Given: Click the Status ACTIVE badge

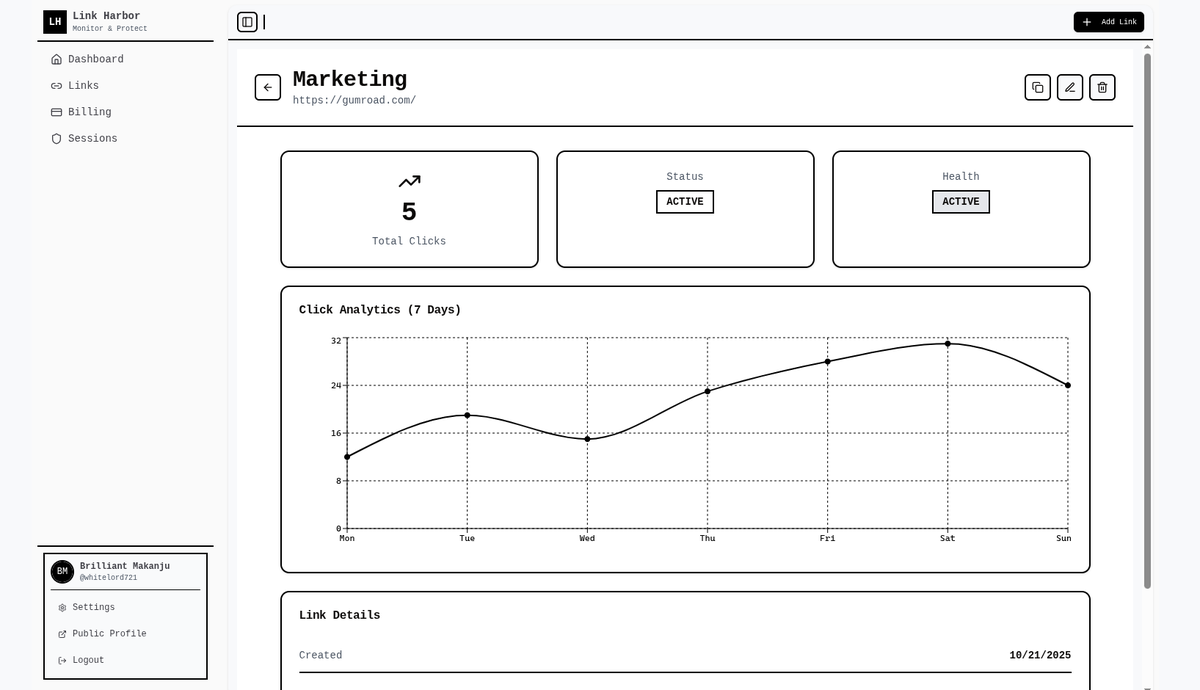Looking at the screenshot, I should pos(685,202).
